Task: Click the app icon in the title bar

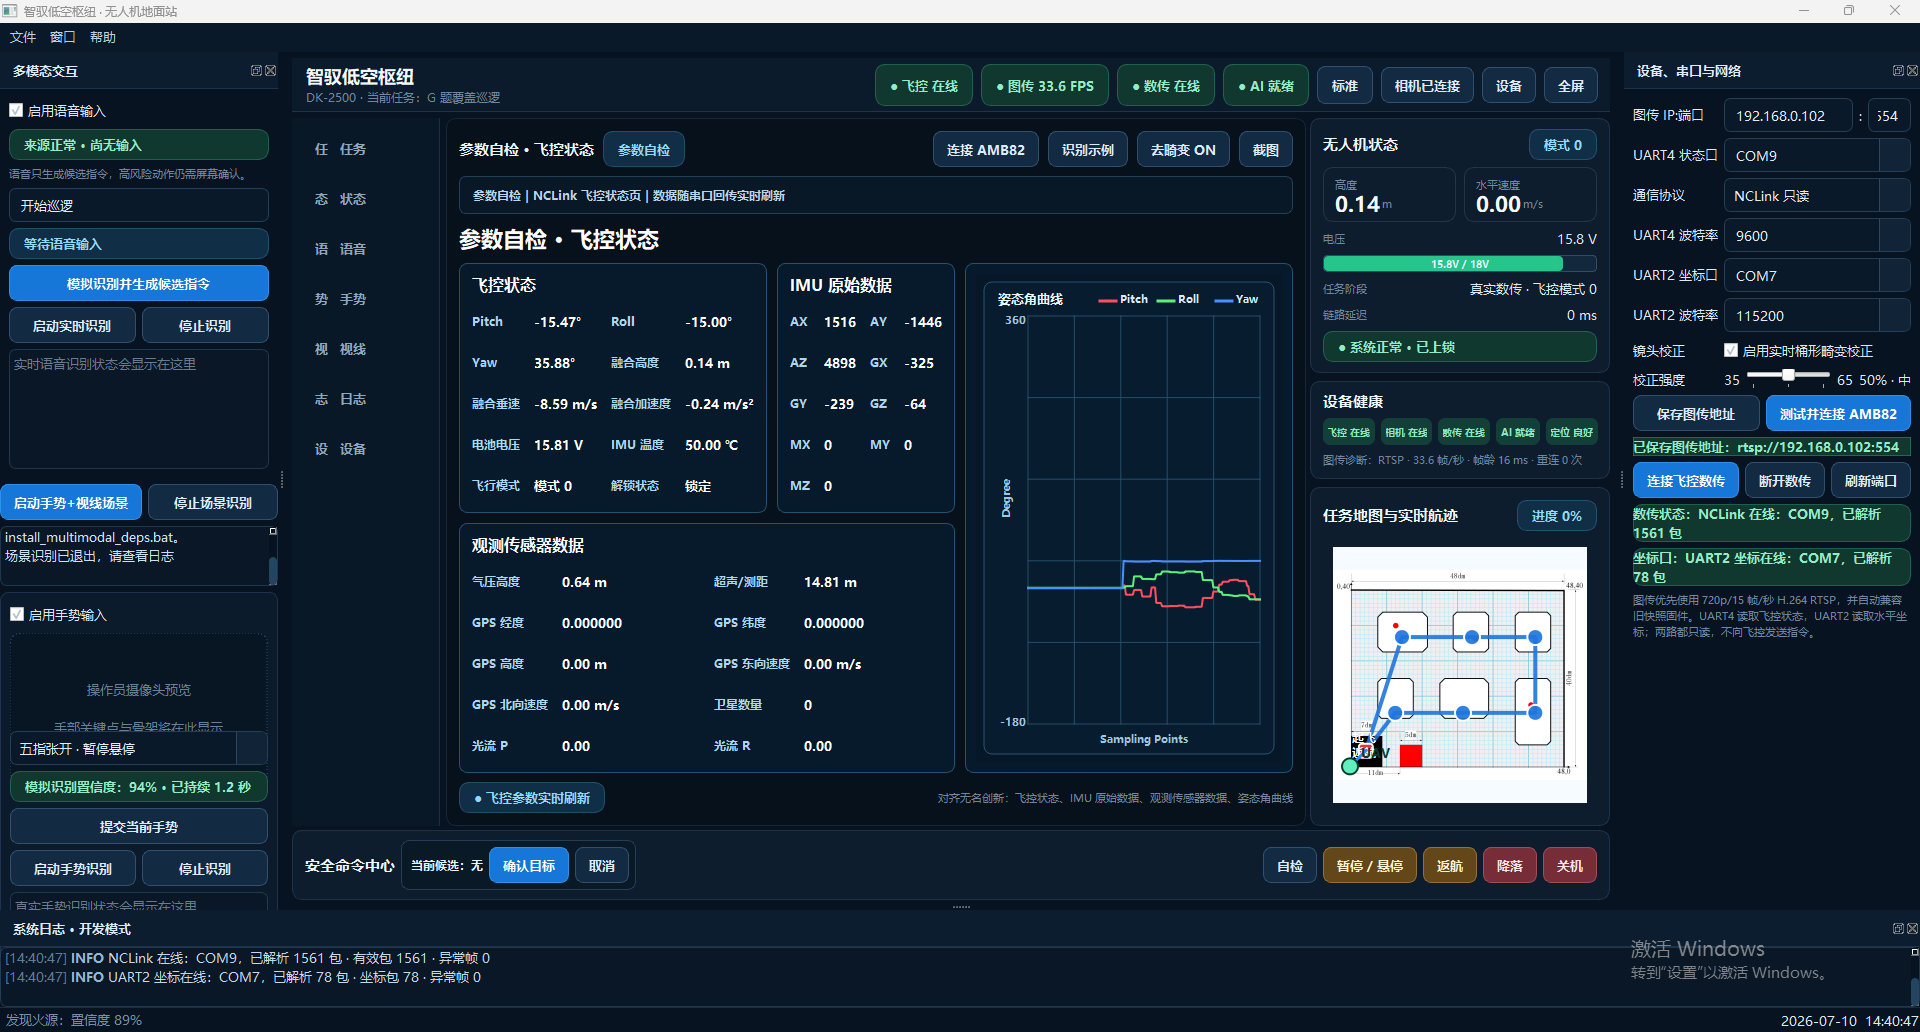Action: click(10, 11)
